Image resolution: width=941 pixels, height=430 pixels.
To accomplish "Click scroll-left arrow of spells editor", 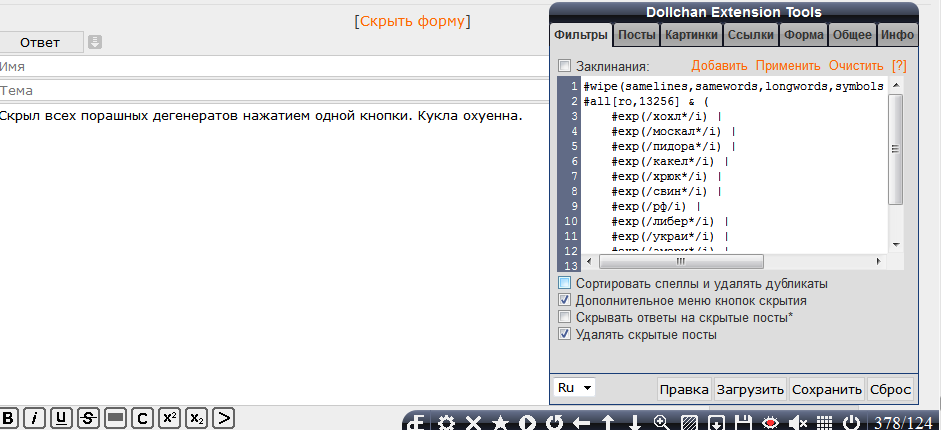I will (589, 262).
